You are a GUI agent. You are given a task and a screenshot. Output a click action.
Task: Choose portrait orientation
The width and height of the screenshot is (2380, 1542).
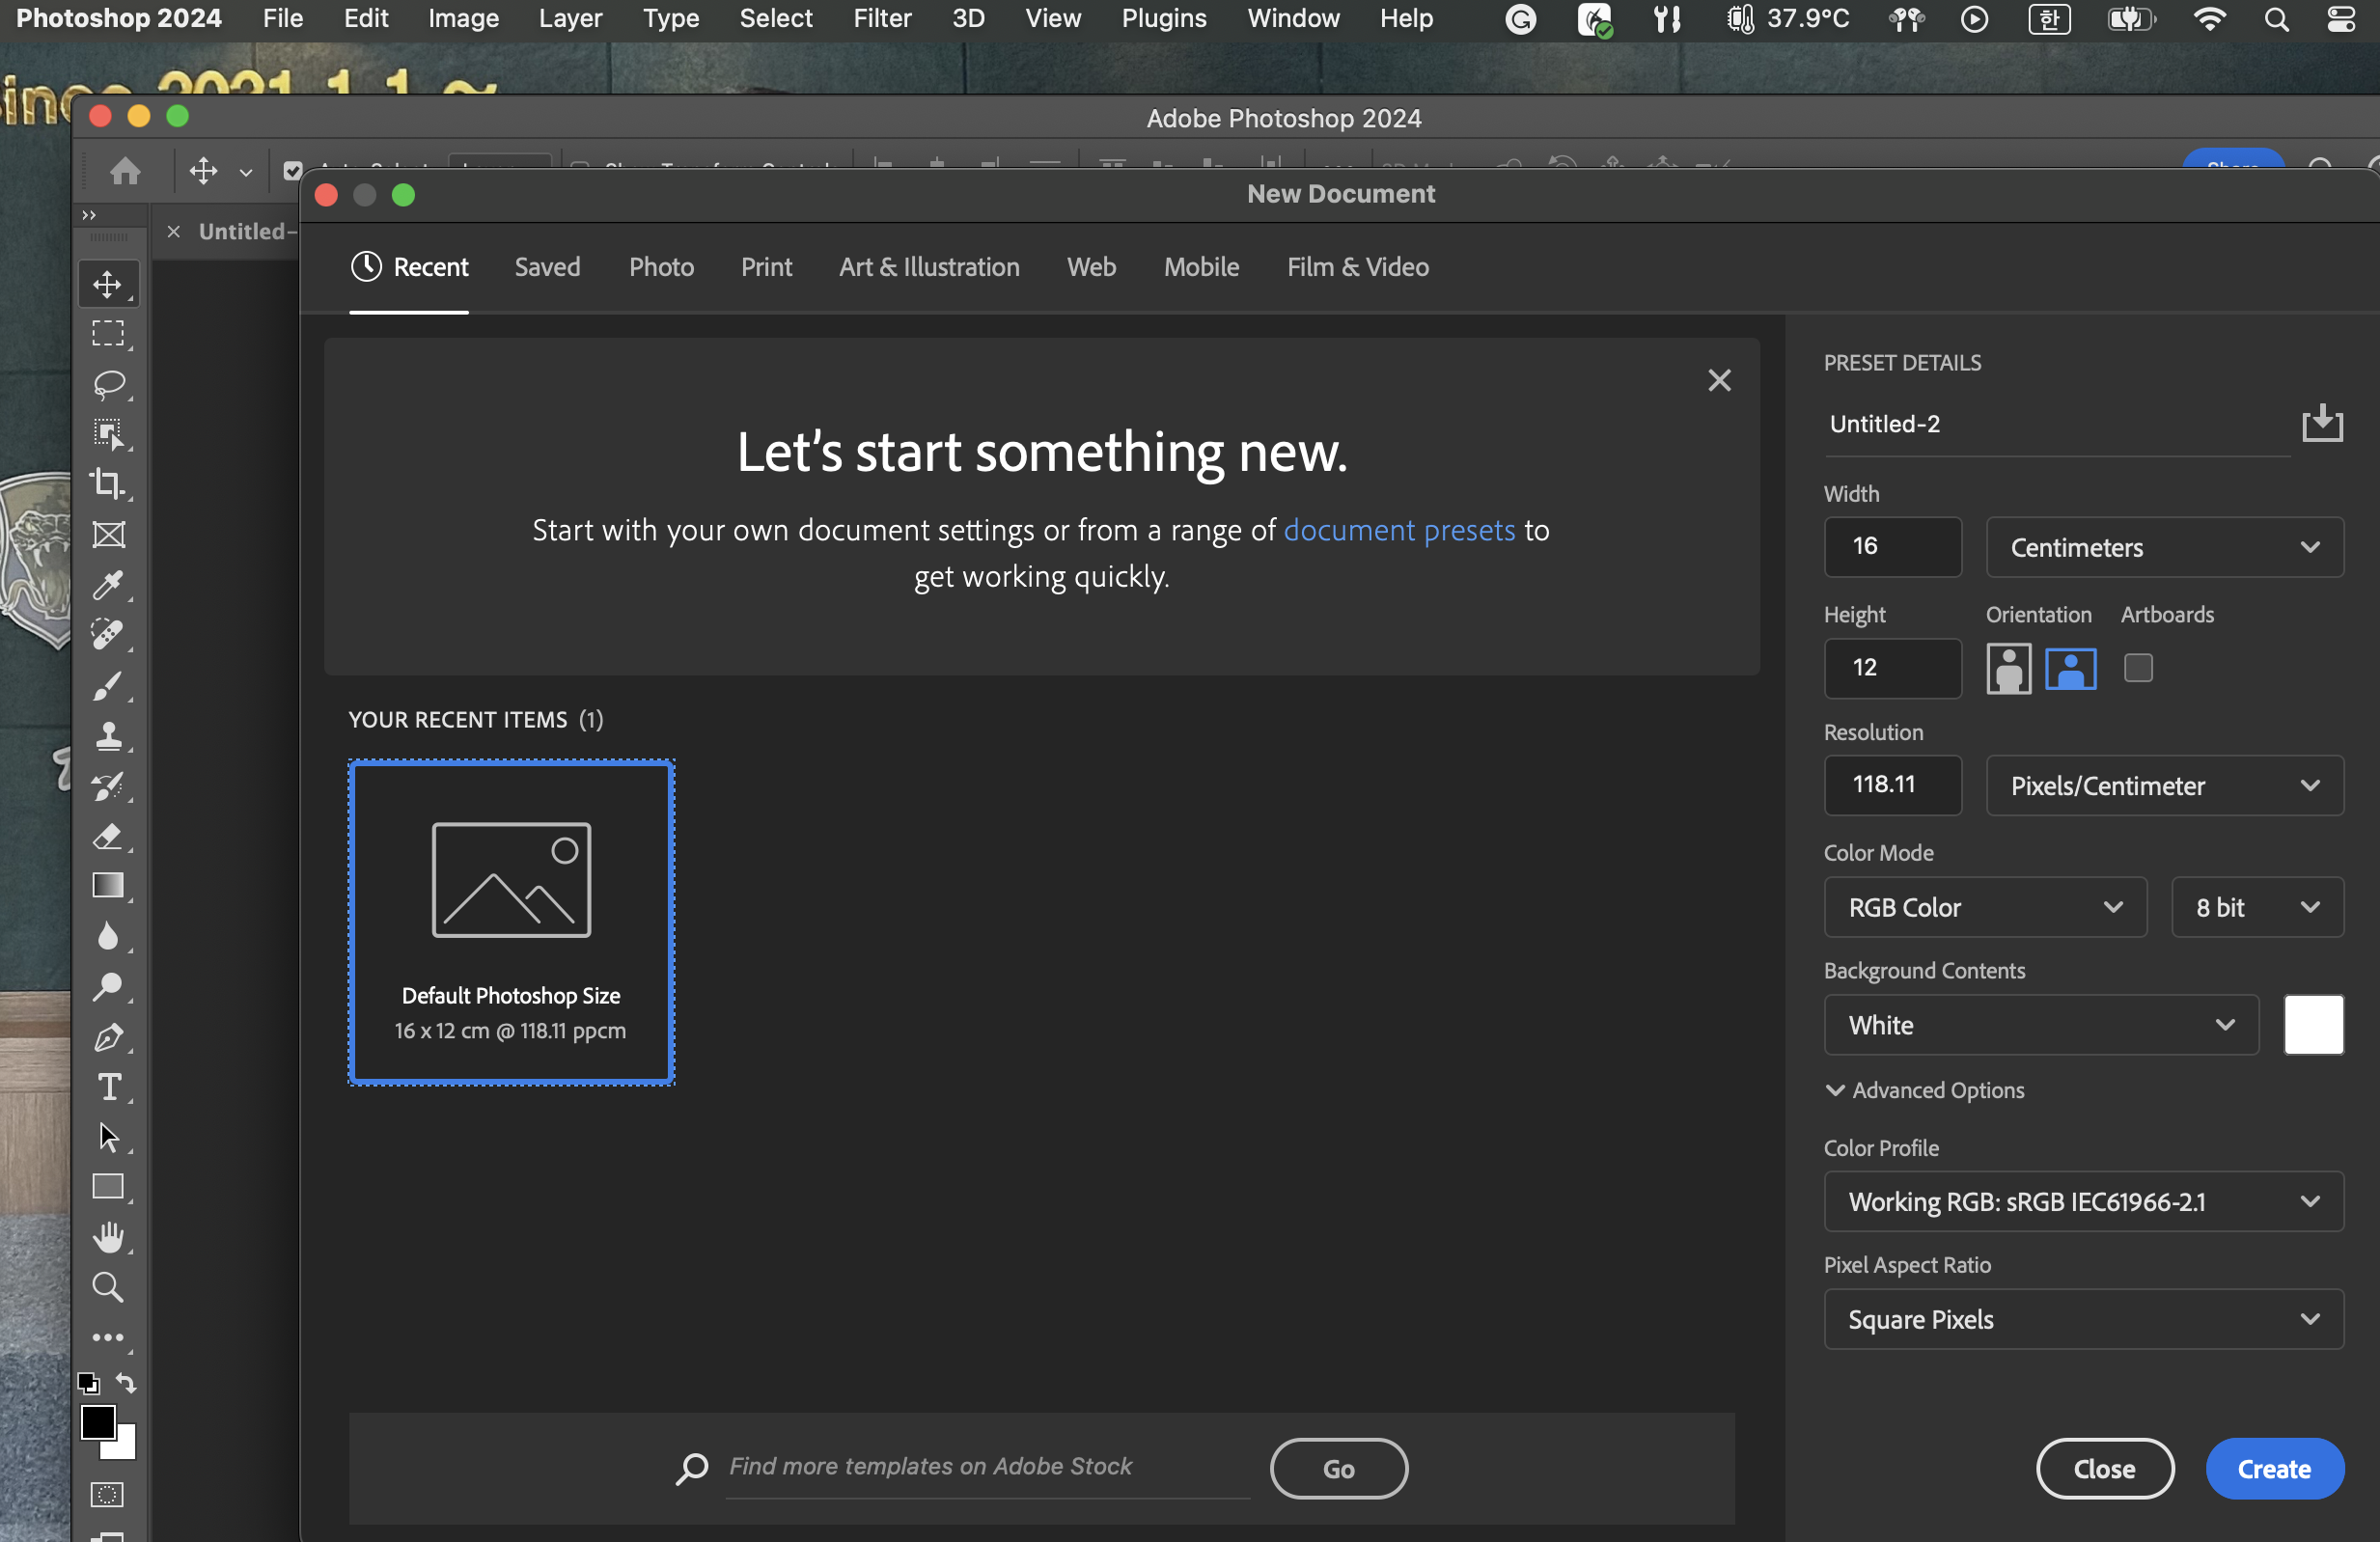(x=2008, y=668)
